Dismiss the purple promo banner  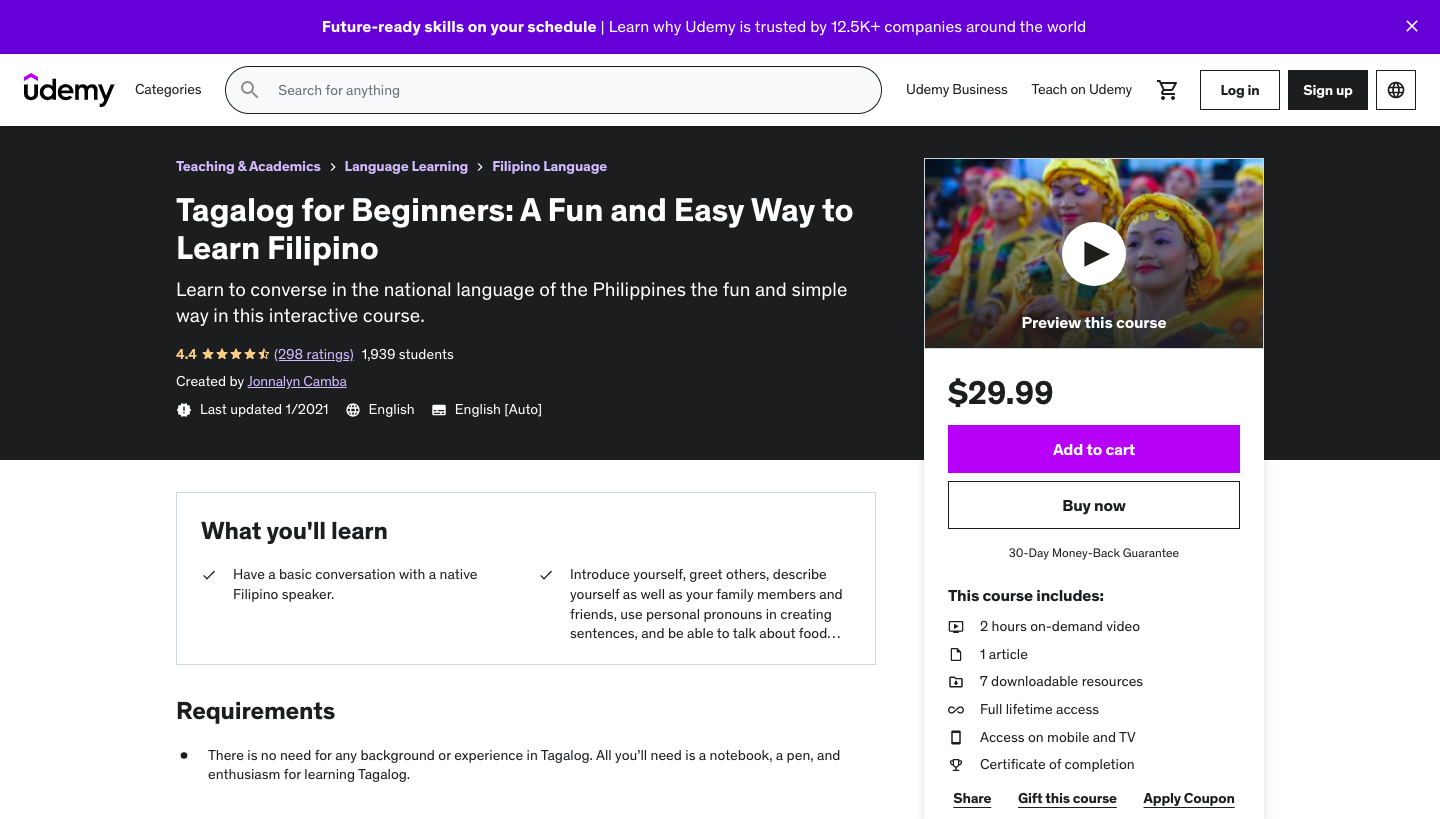pos(1412,27)
